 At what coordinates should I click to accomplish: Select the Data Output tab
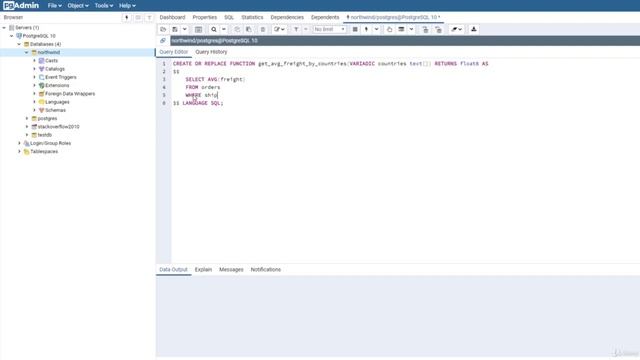pos(173,269)
